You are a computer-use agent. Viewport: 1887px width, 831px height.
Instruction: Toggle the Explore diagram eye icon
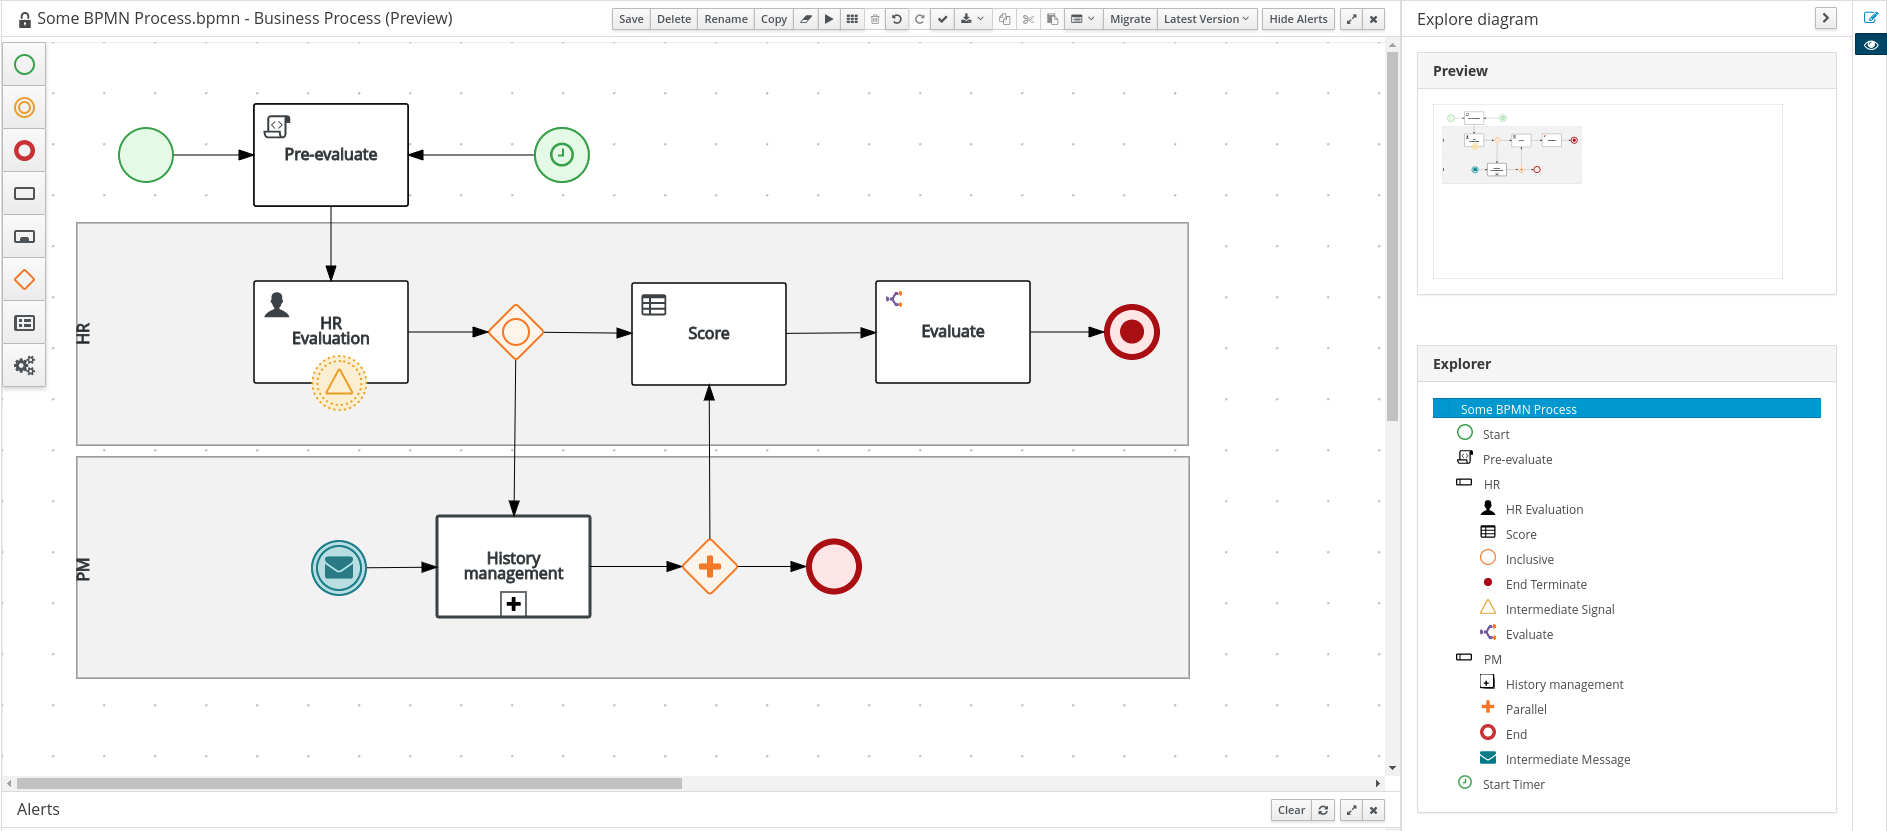point(1870,45)
